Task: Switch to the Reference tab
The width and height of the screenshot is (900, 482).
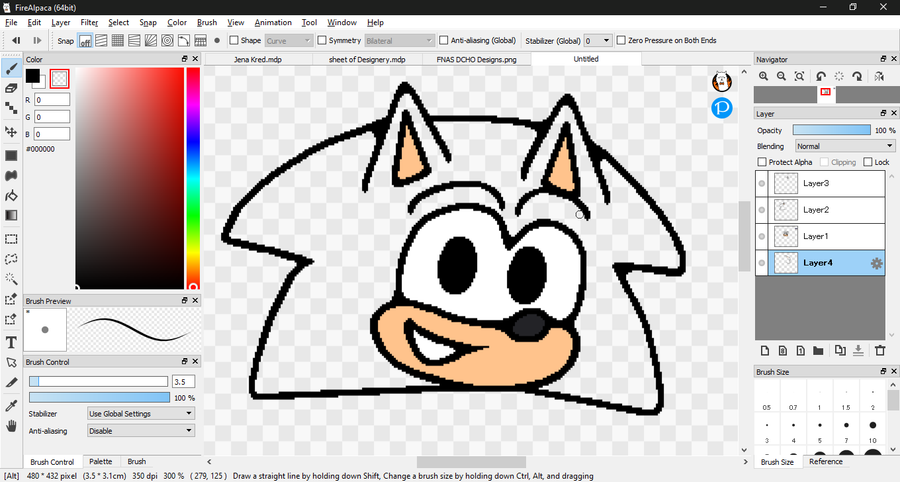Action: point(825,461)
